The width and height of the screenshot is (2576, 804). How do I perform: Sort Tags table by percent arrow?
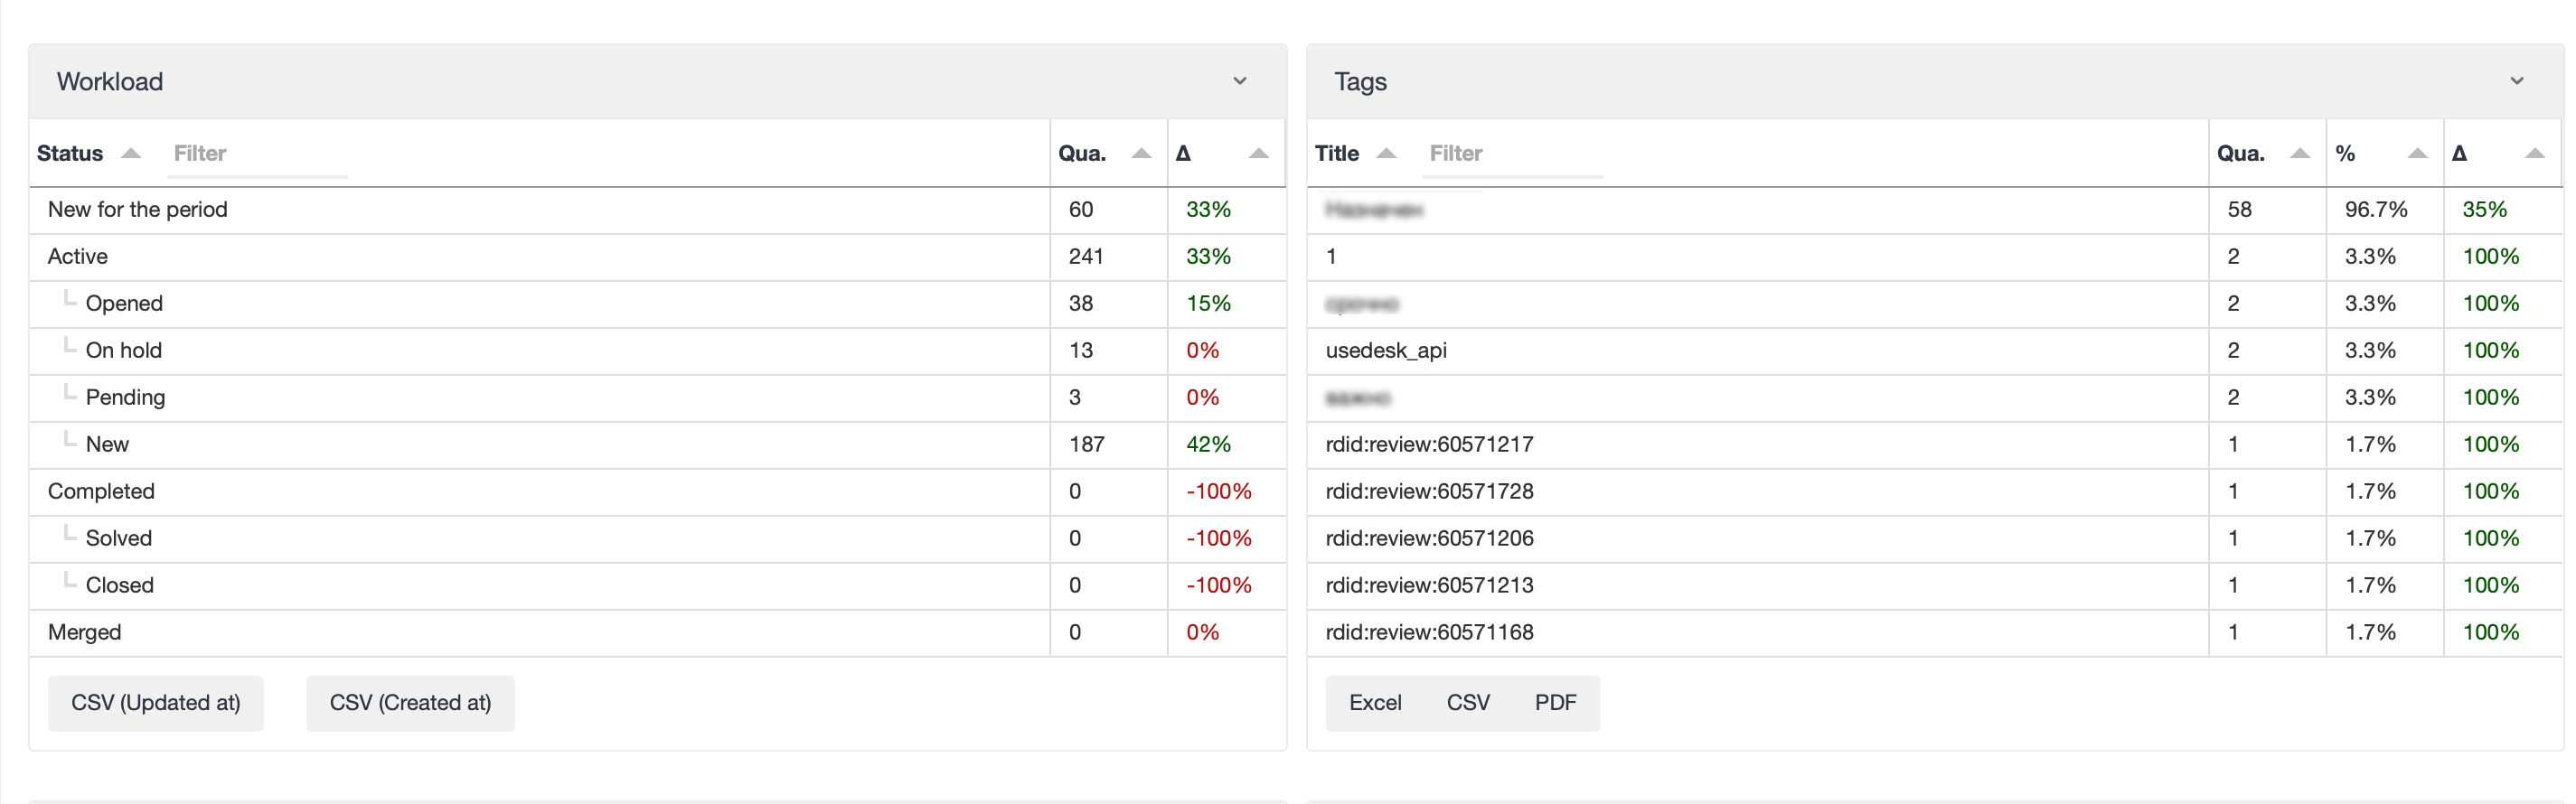tap(2417, 153)
